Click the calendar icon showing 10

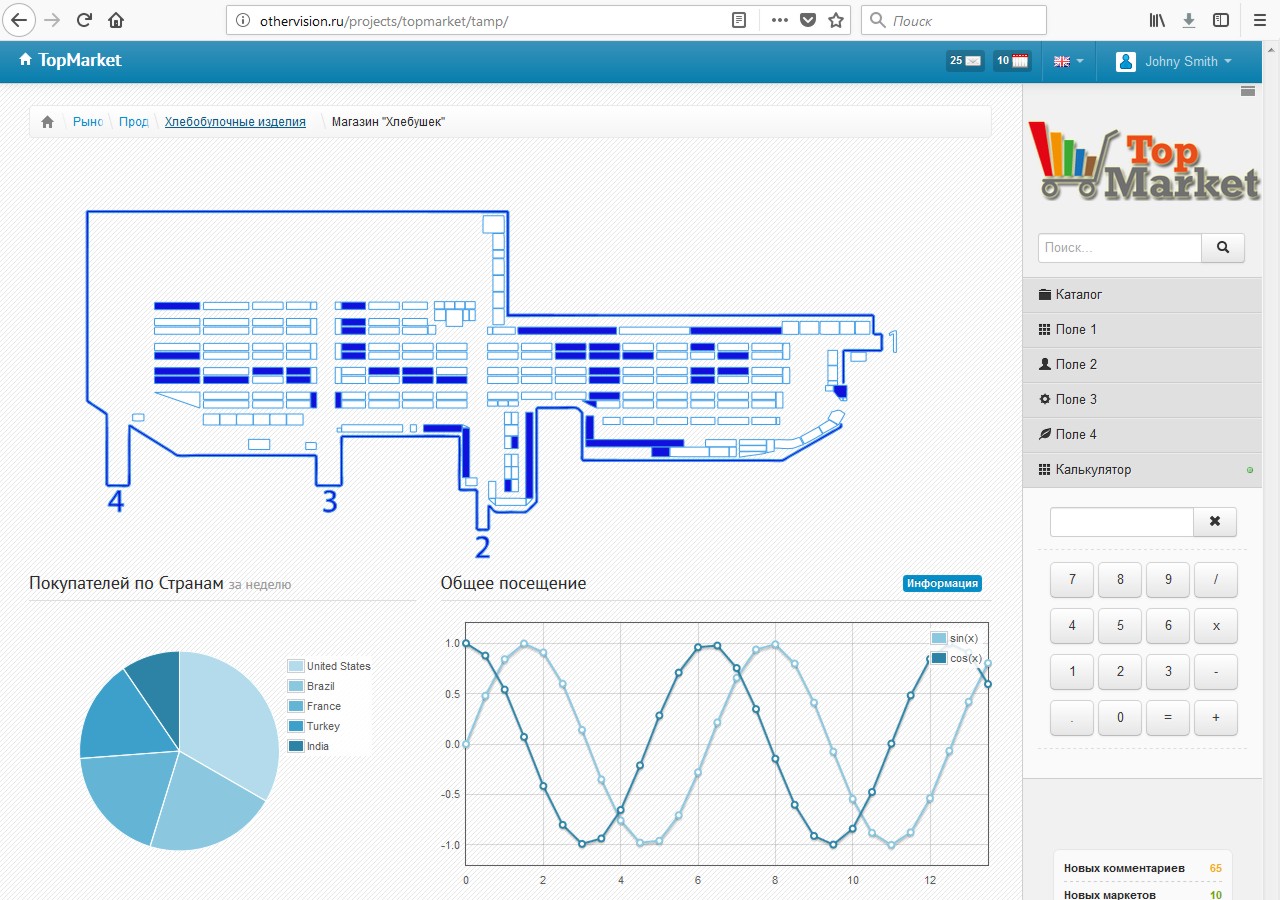pos(1012,61)
